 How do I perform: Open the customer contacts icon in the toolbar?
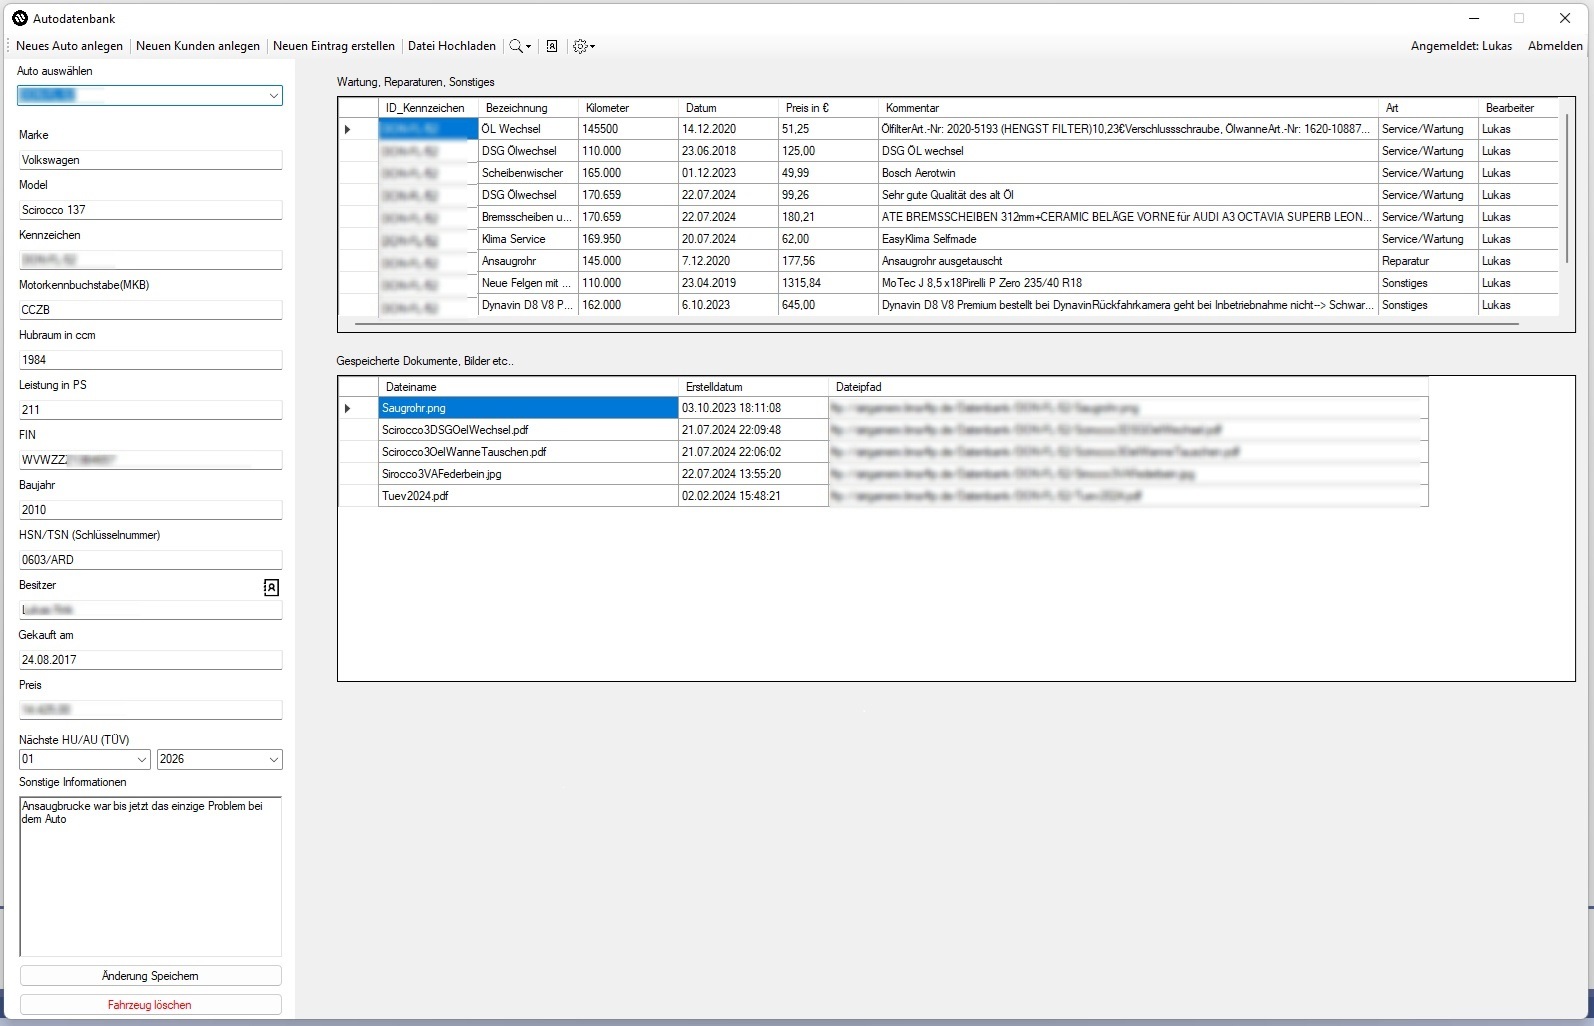tap(551, 46)
